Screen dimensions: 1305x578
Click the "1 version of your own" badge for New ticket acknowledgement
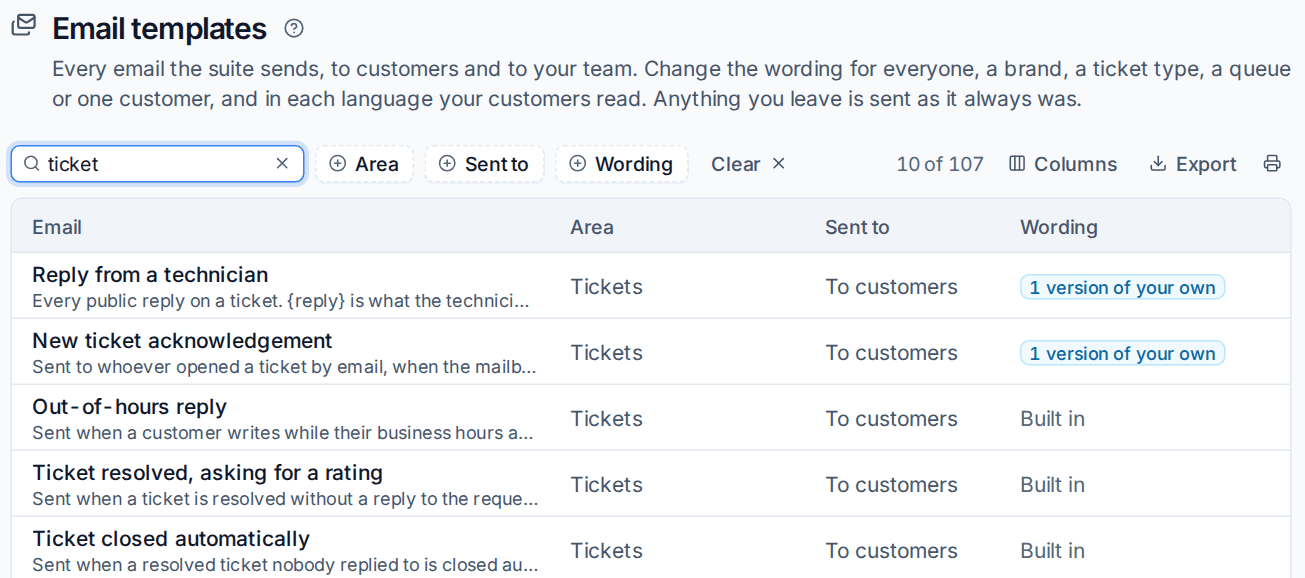coord(1122,353)
